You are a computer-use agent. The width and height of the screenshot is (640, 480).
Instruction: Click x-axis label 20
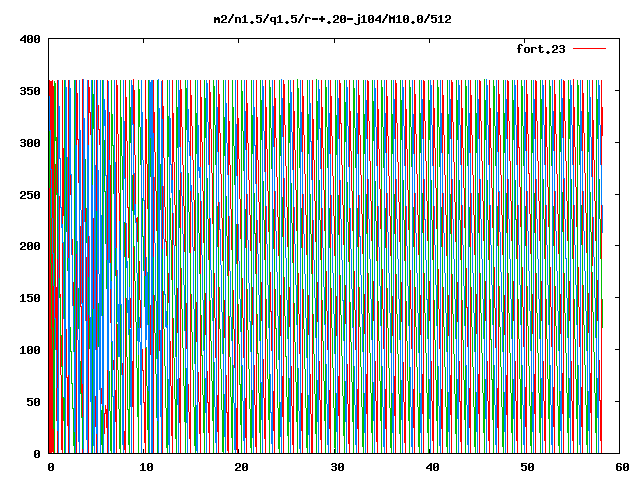click(x=241, y=467)
